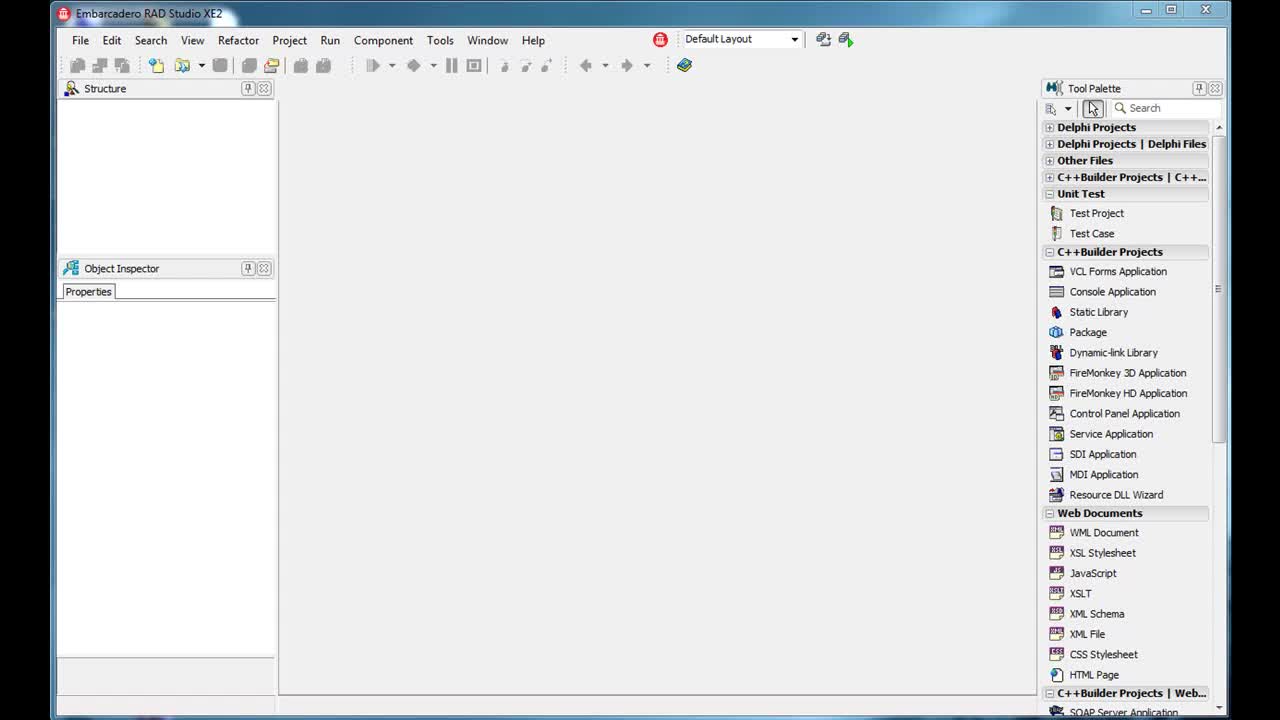
Task: Open the dropdown arrow beside Open file icon
Action: [x=201, y=65]
